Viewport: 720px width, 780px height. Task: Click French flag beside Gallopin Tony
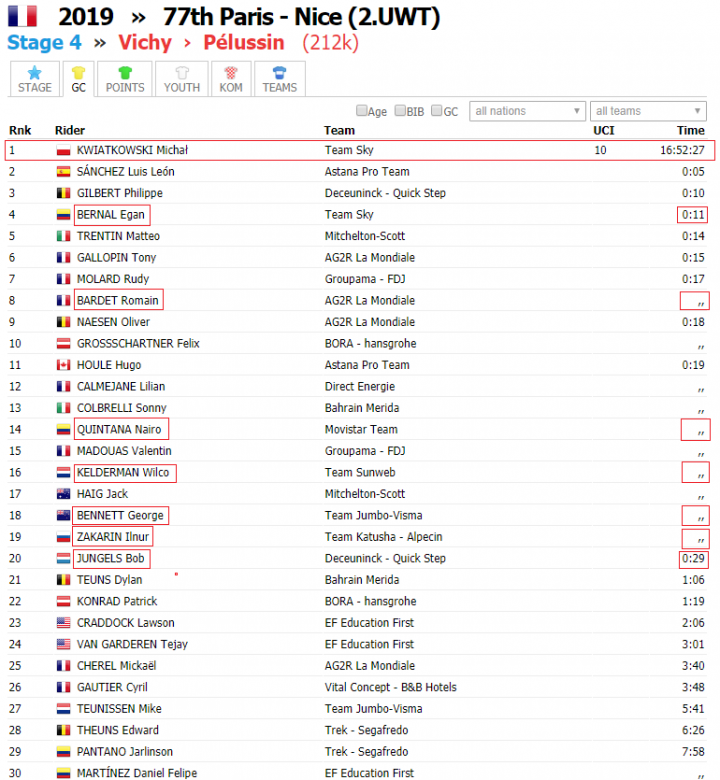63,258
